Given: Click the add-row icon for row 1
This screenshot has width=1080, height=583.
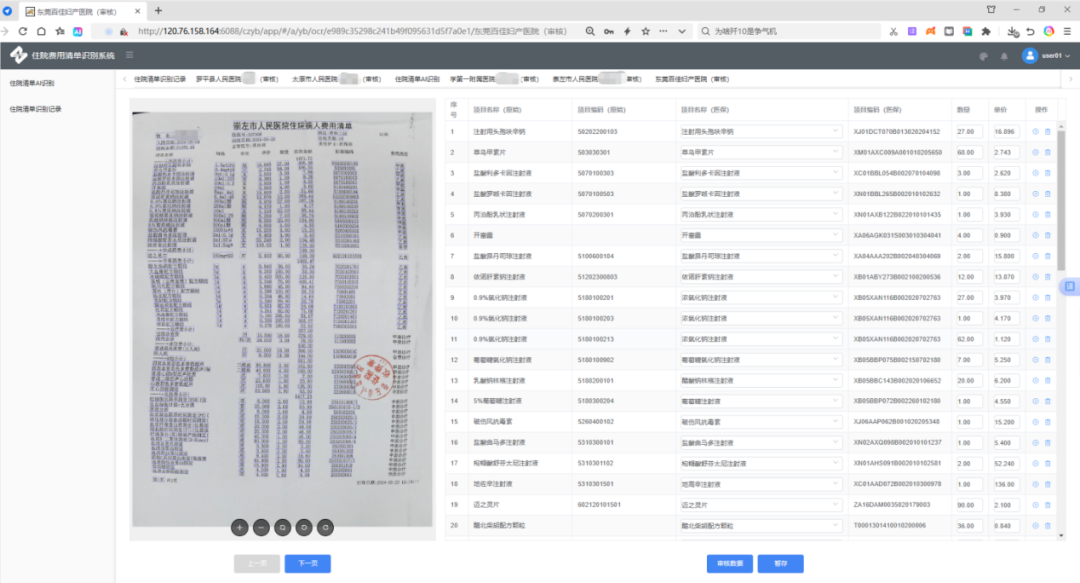Looking at the screenshot, I should pos(1035,131).
